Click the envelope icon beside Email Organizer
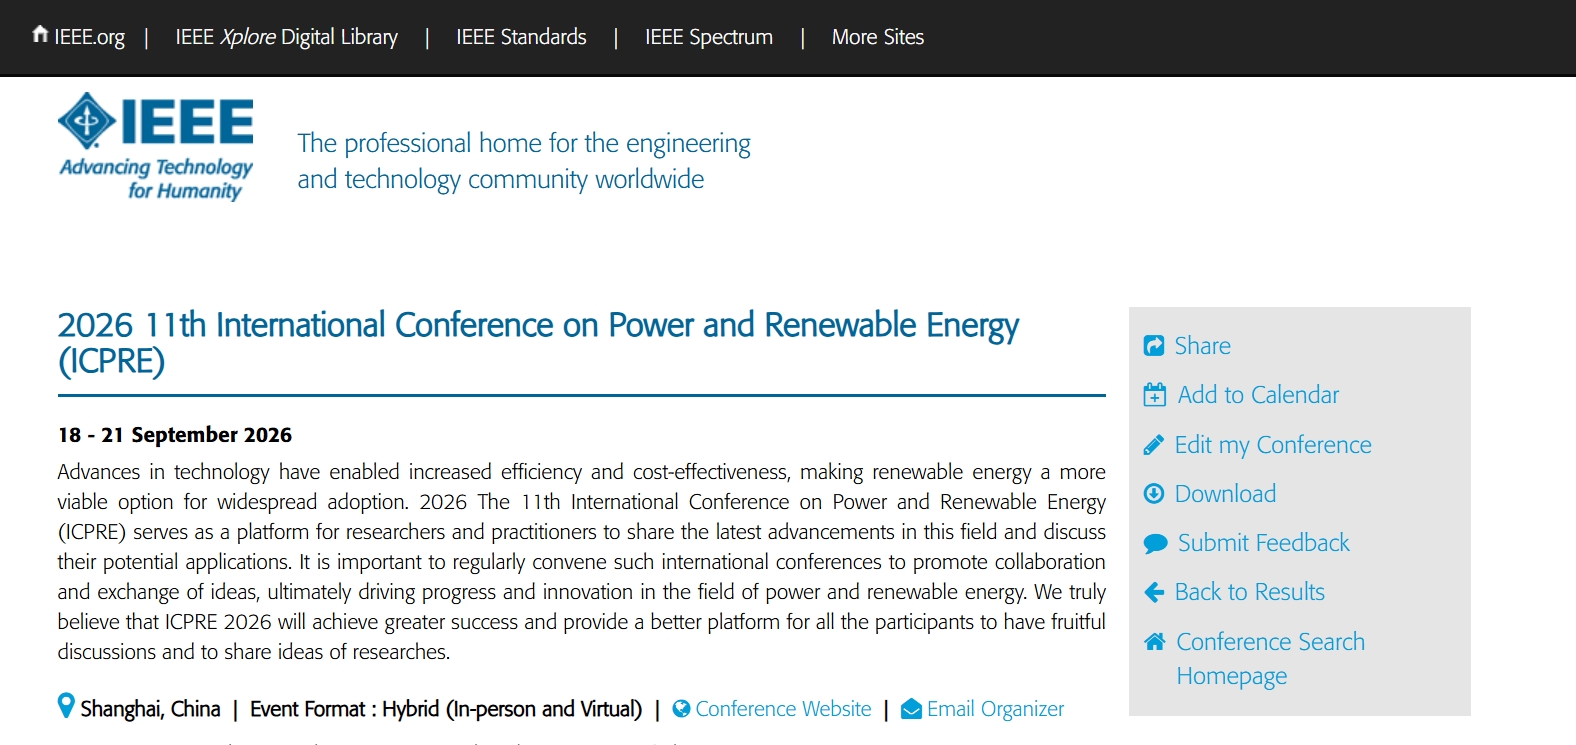1576x745 pixels. pyautogui.click(x=911, y=709)
